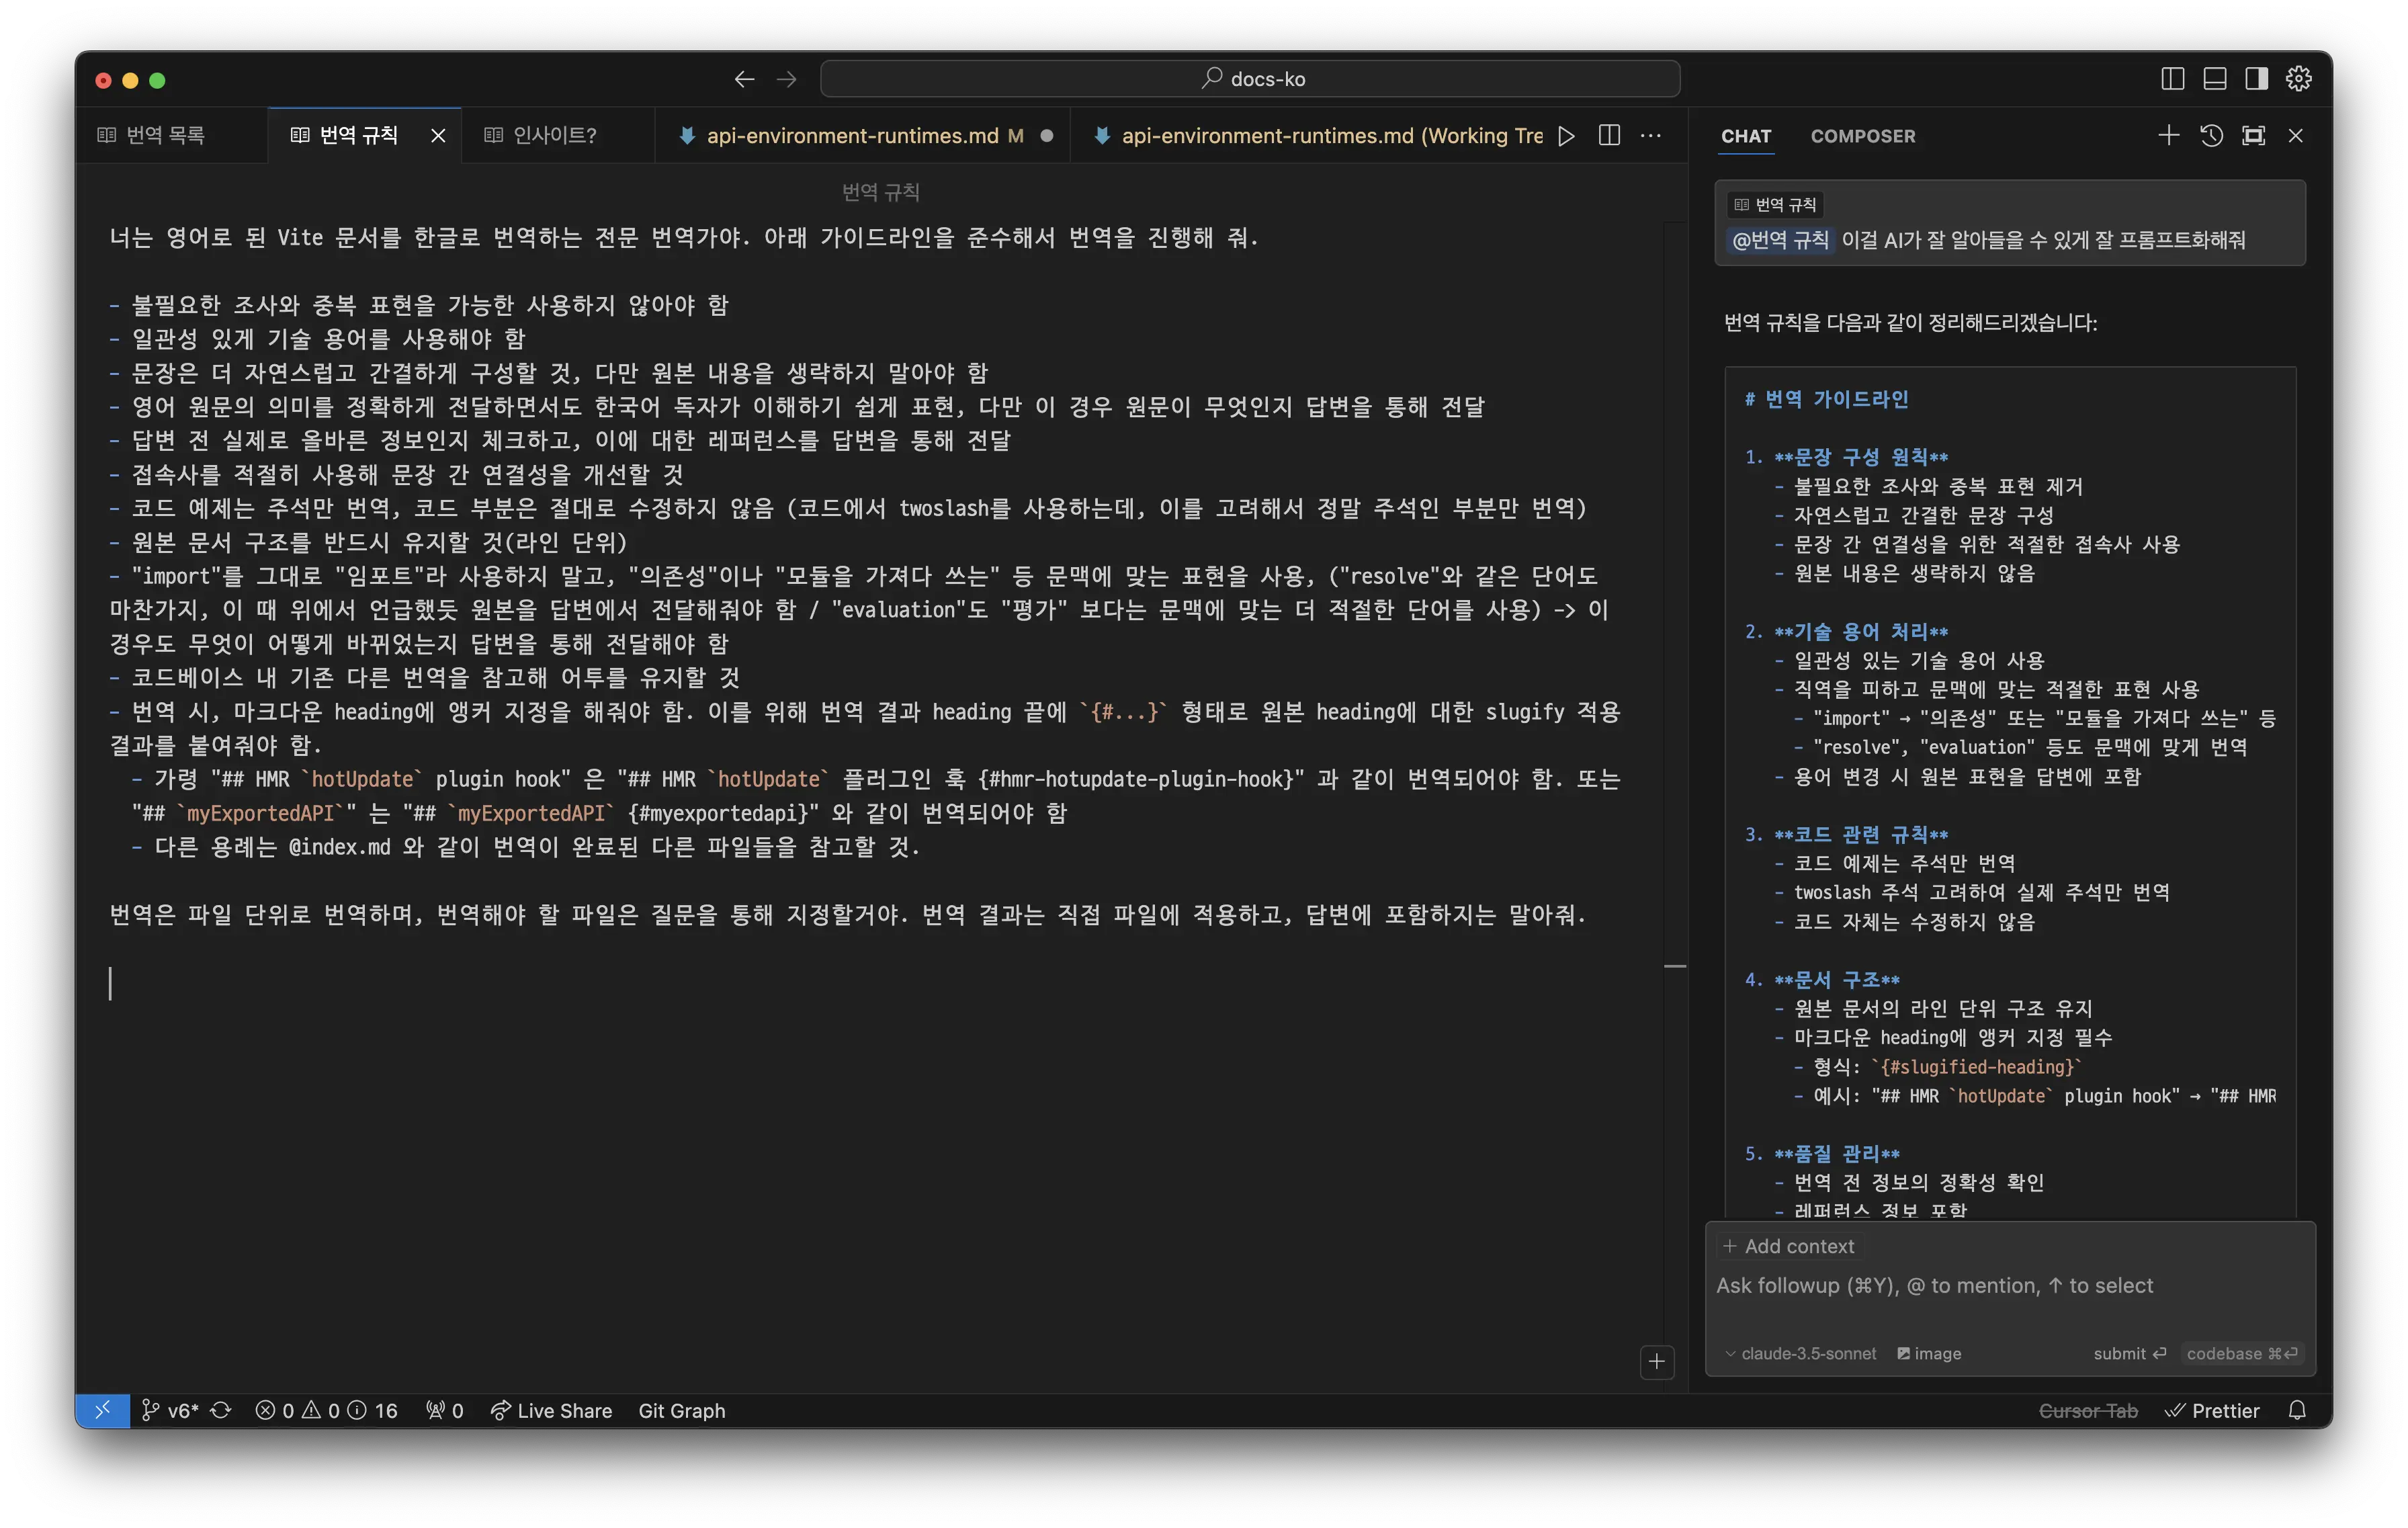Click the line starting 너는 영어로 된 Vite
This screenshot has height=1528, width=2408.
tap(684, 238)
